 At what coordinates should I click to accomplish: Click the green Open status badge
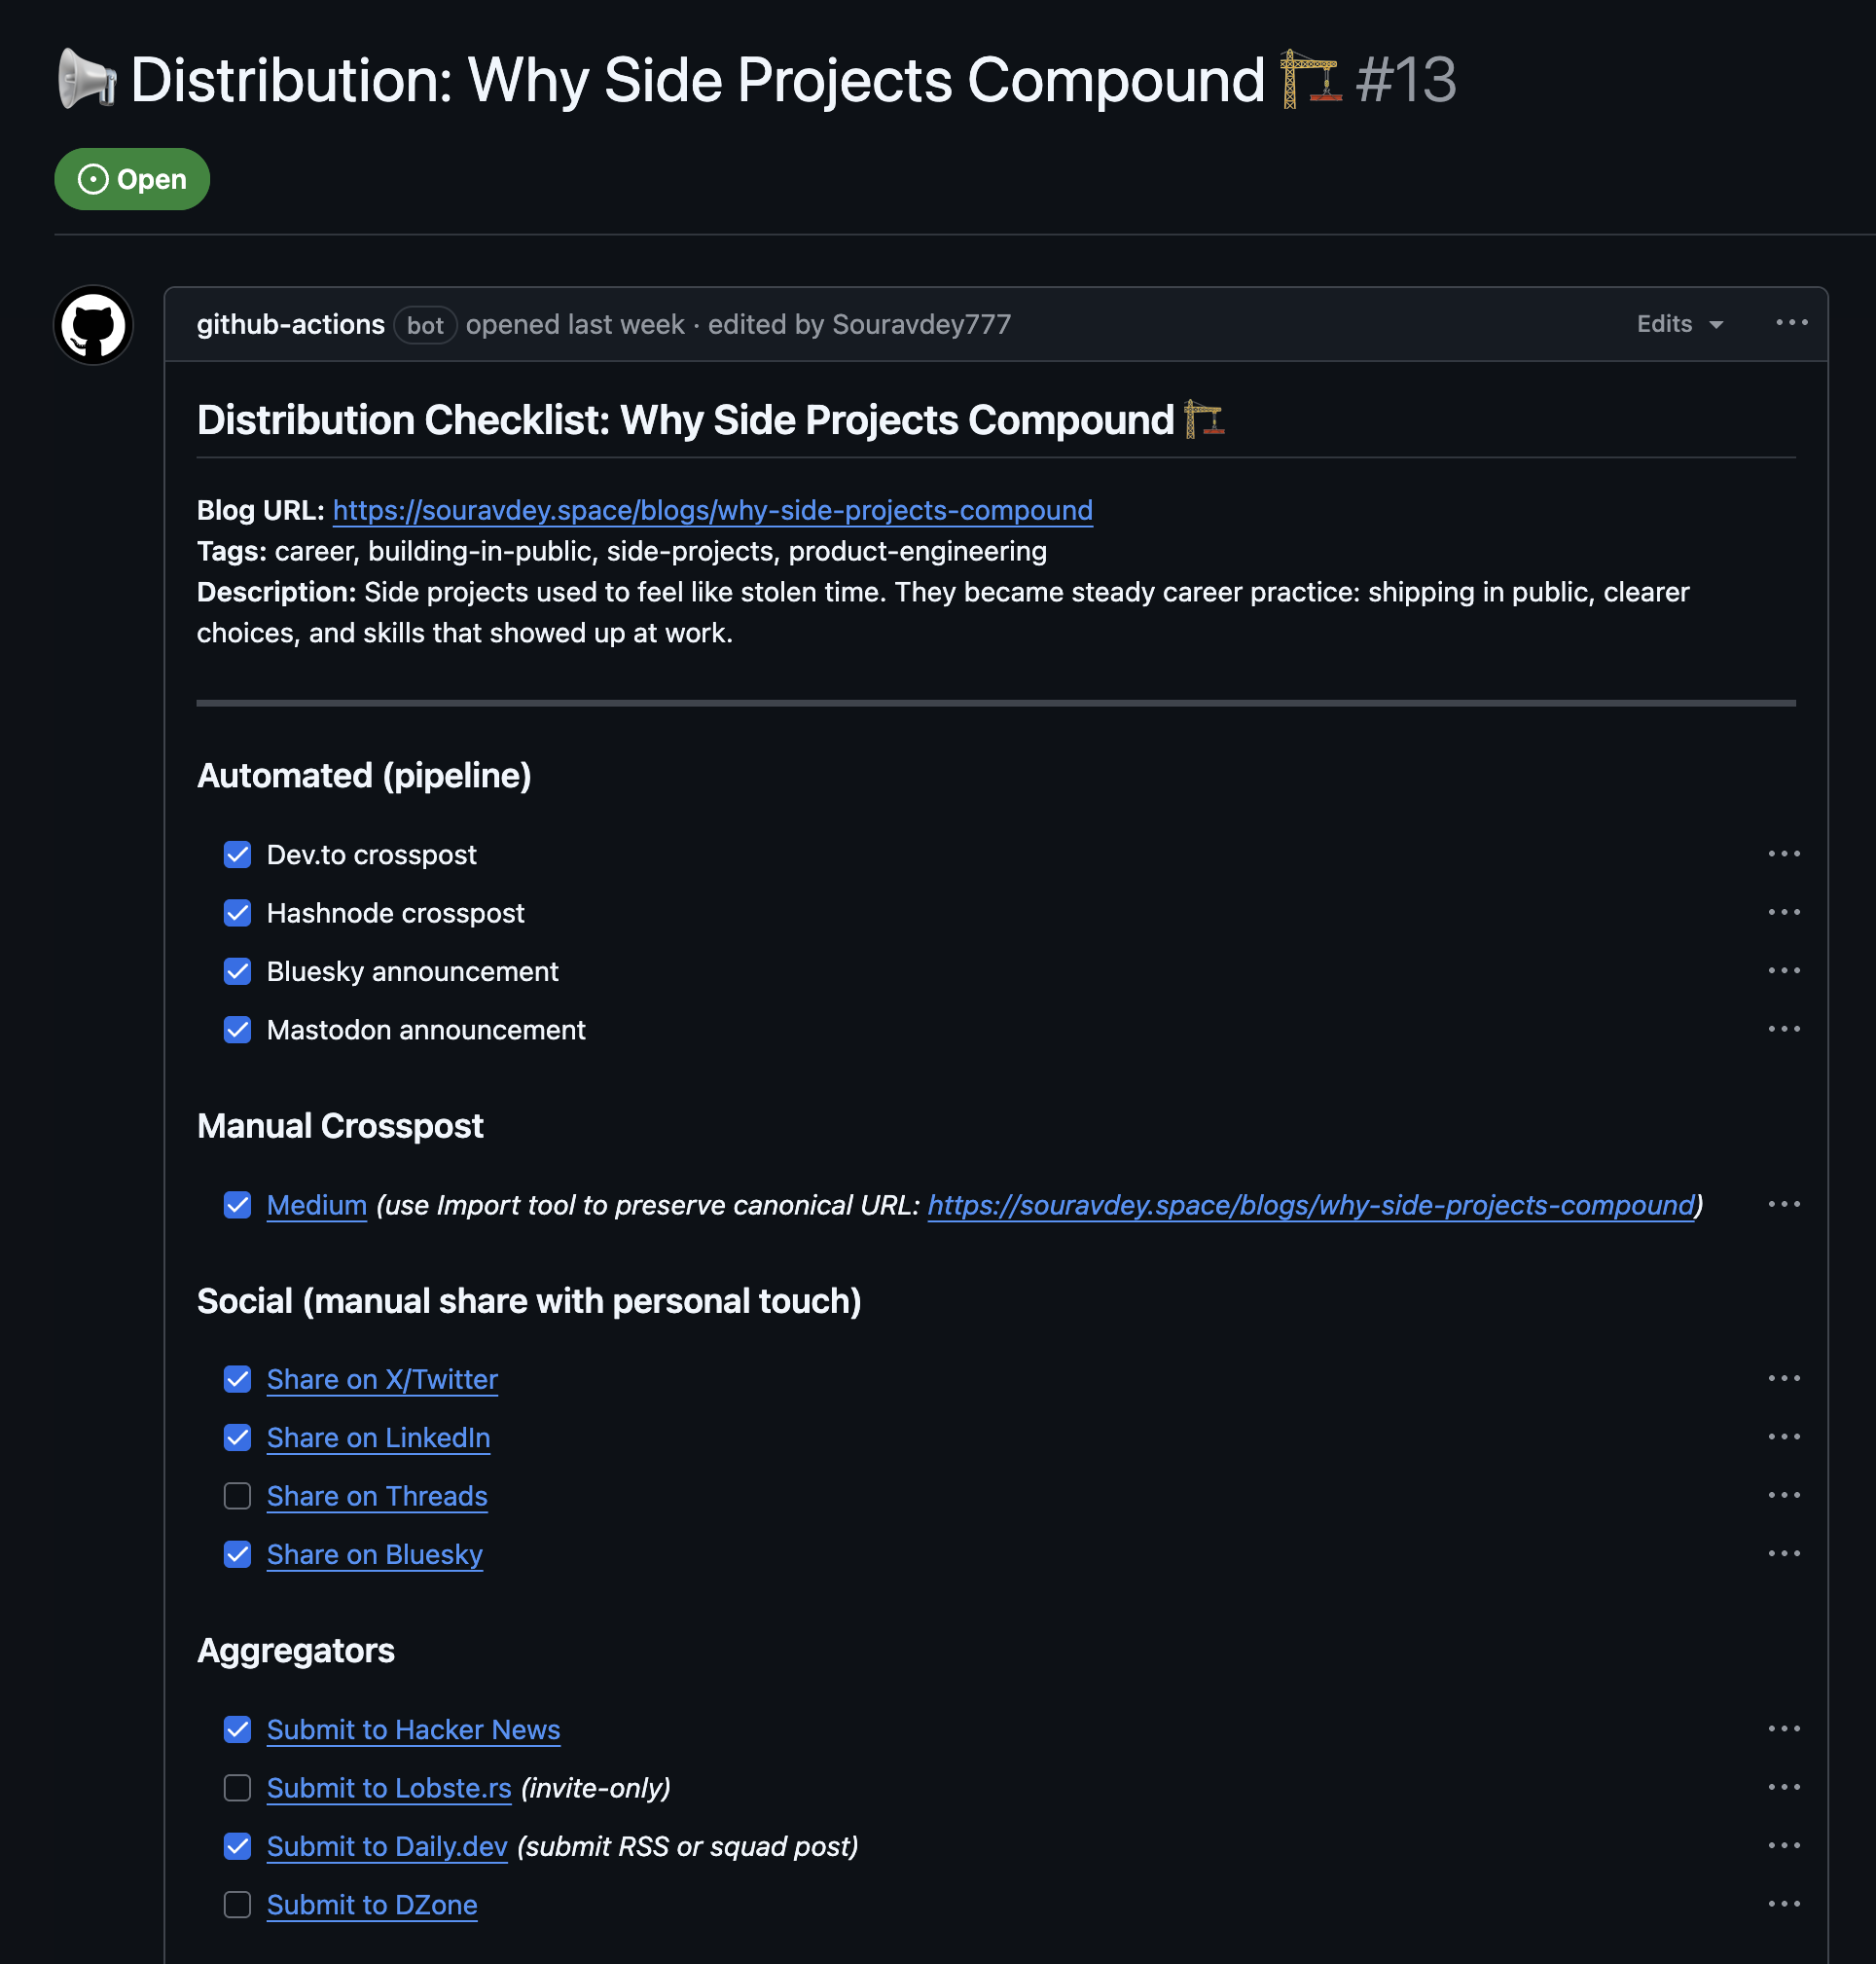point(132,179)
